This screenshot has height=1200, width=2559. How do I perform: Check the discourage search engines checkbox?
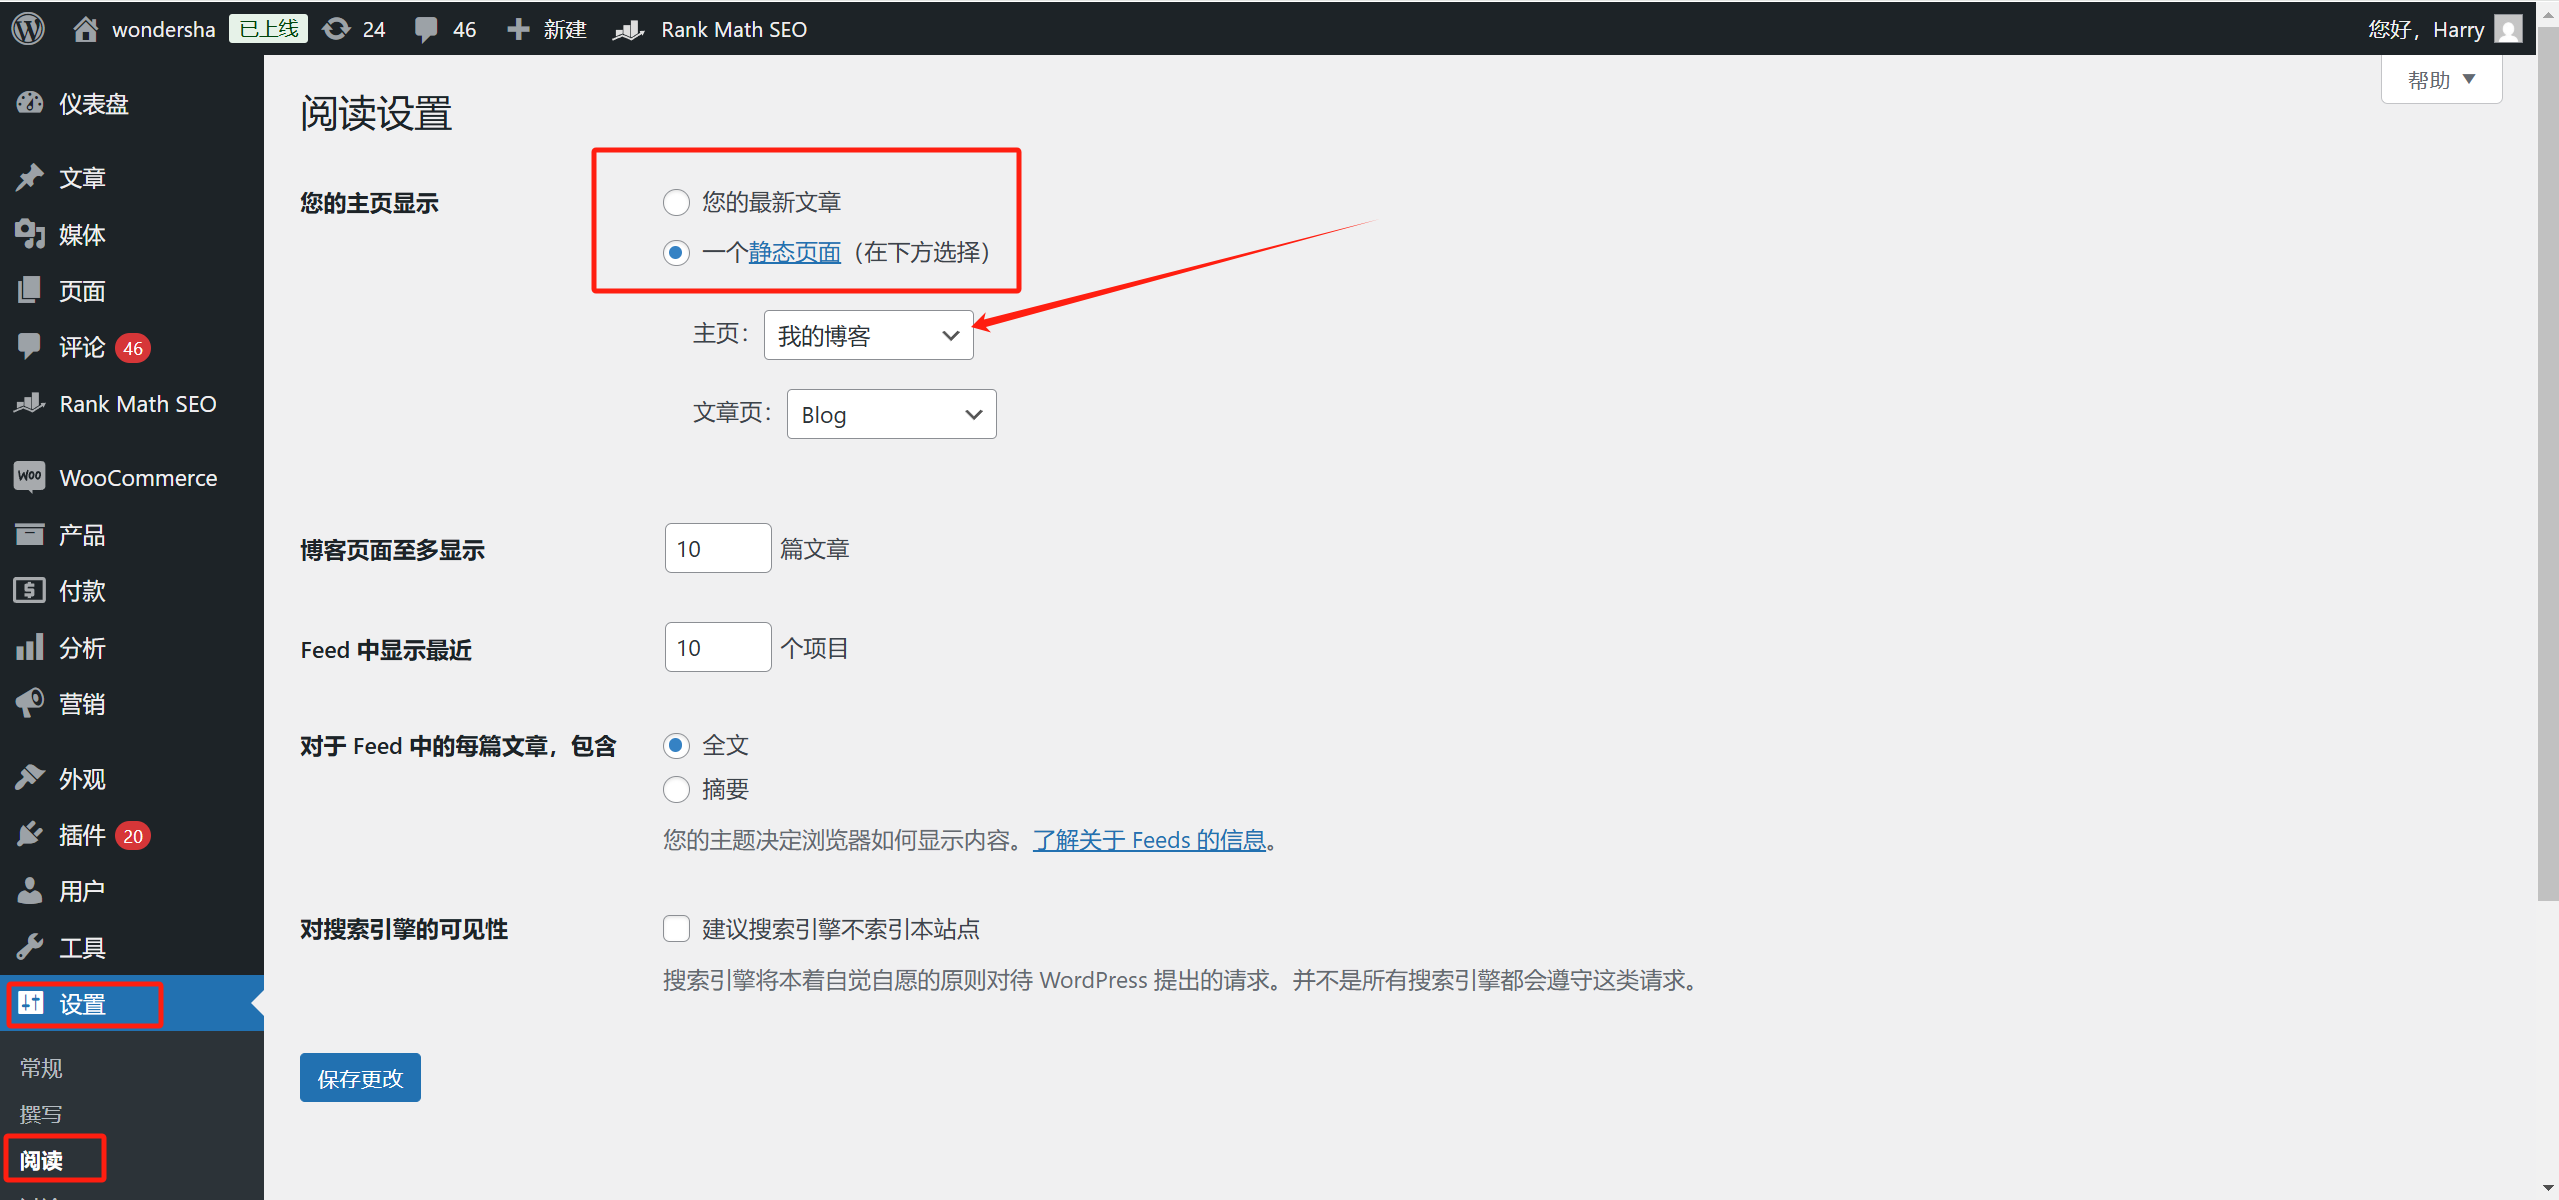(x=676, y=928)
